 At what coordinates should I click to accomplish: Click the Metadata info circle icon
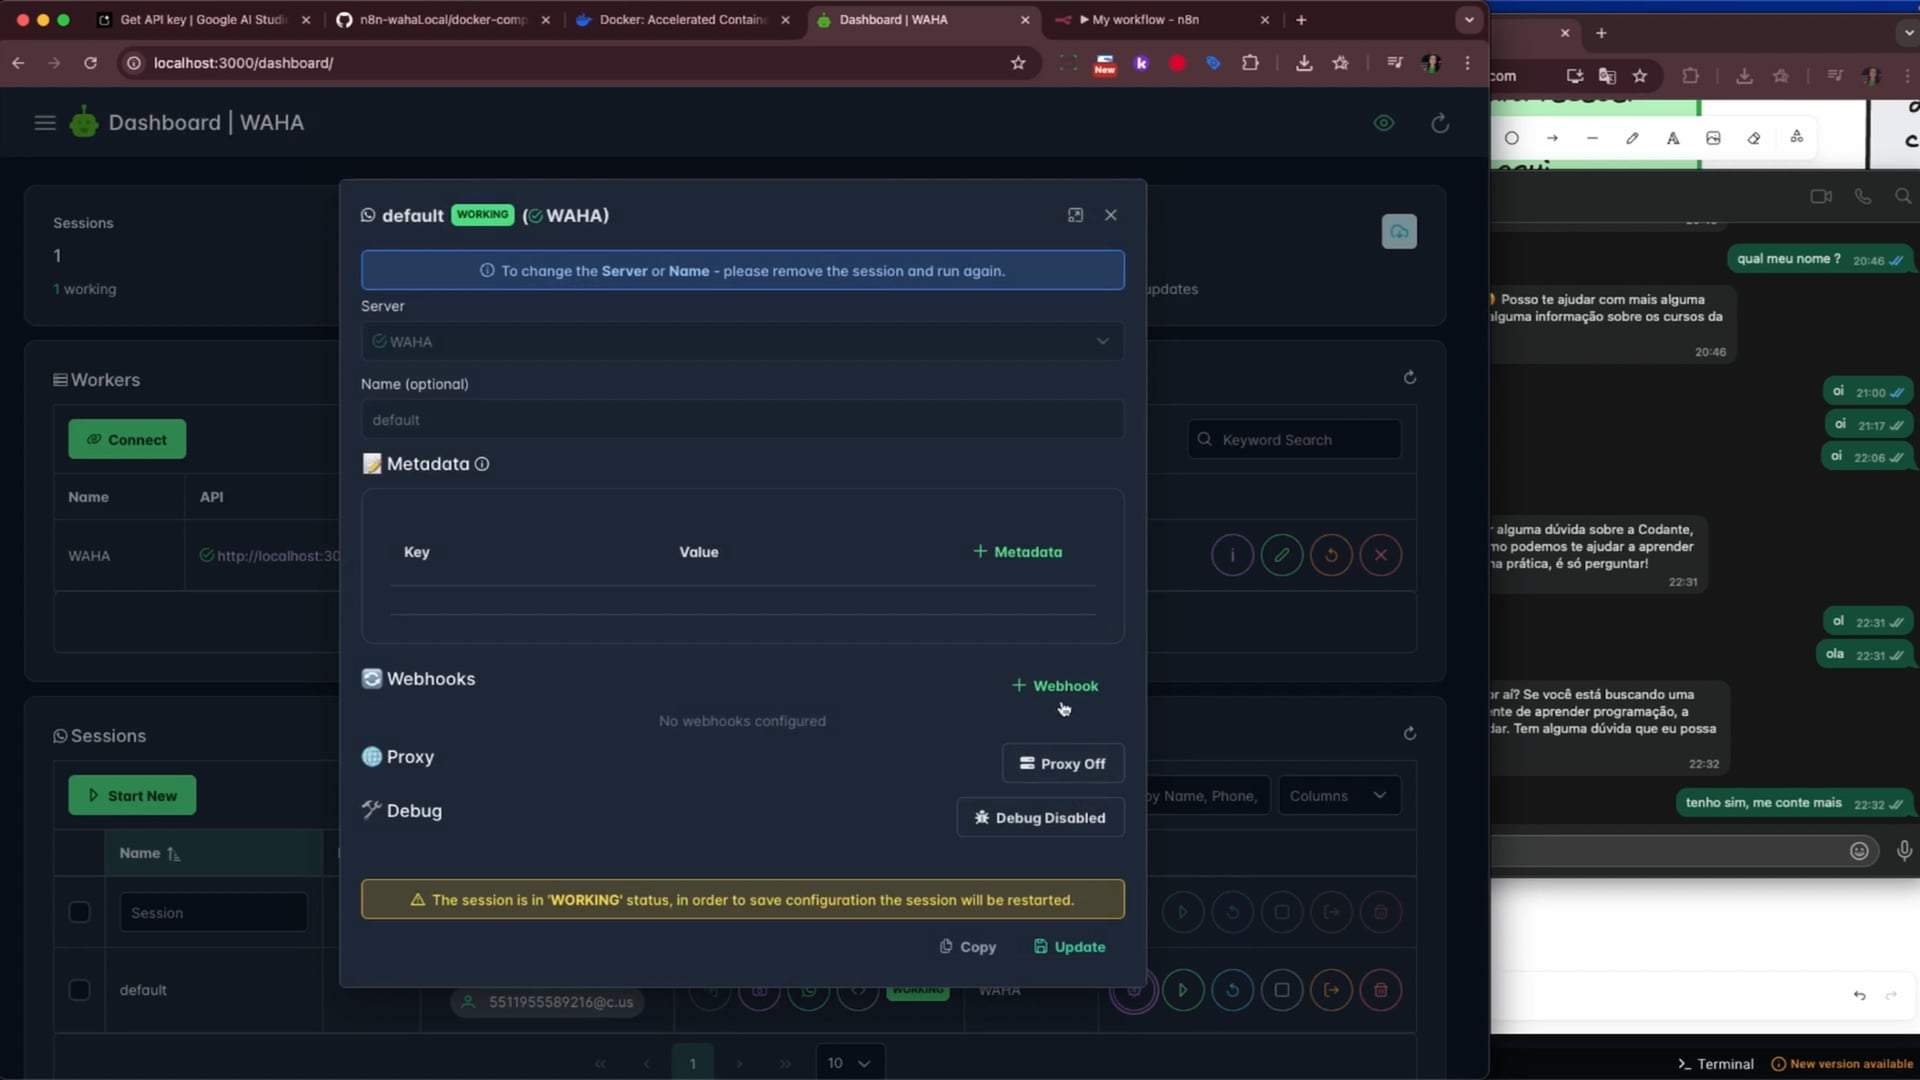482,464
